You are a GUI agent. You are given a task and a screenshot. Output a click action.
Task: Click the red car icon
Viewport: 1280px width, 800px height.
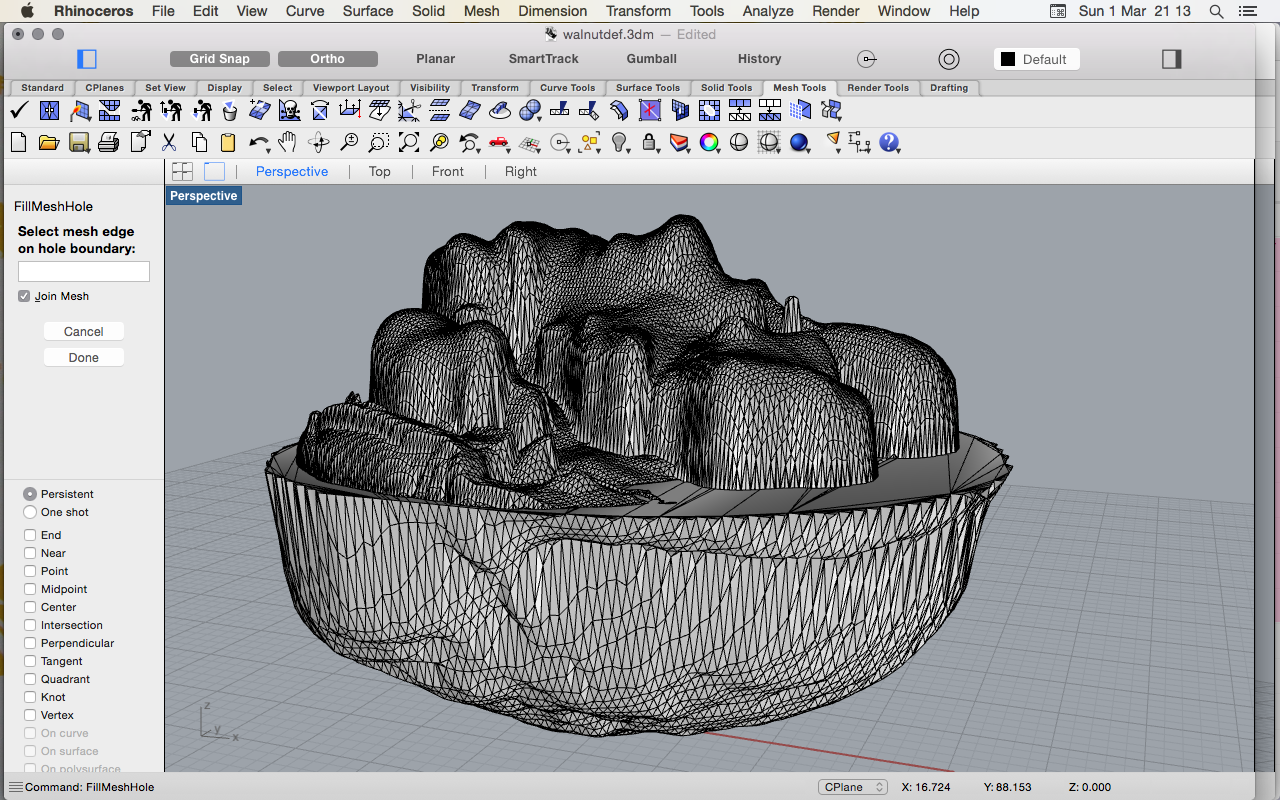coord(499,142)
